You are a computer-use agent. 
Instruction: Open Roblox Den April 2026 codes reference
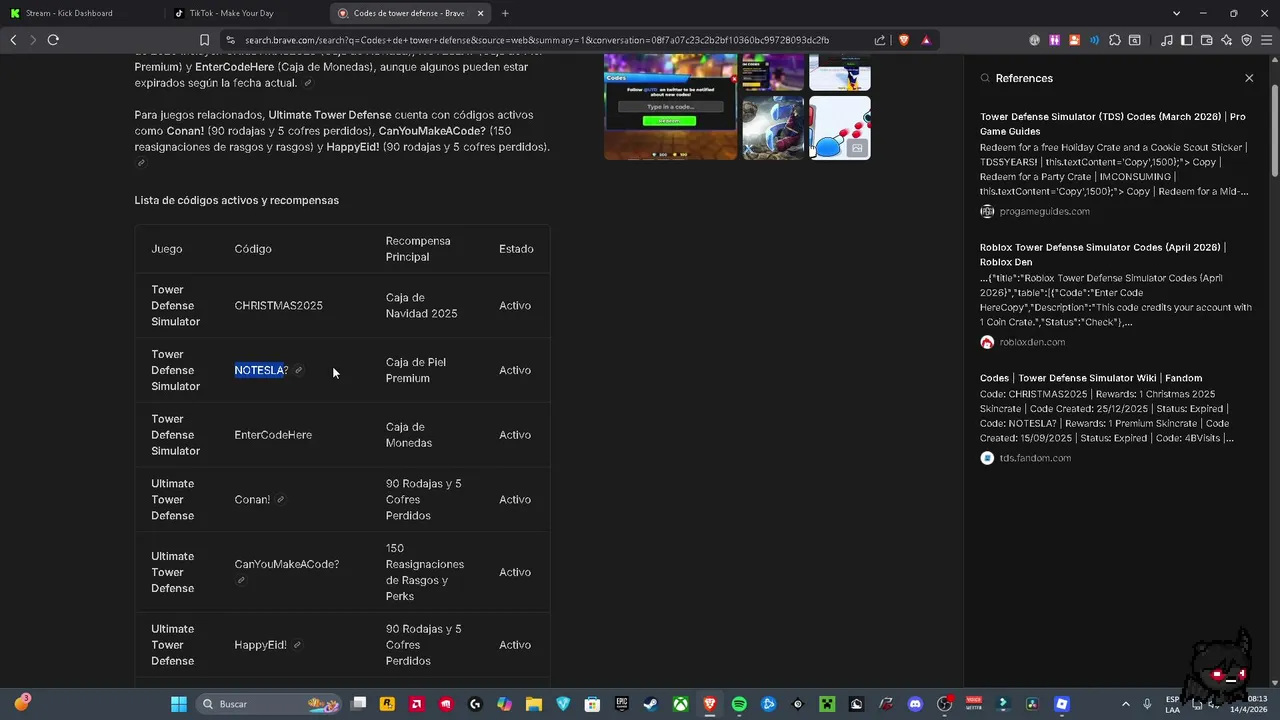point(1103,255)
